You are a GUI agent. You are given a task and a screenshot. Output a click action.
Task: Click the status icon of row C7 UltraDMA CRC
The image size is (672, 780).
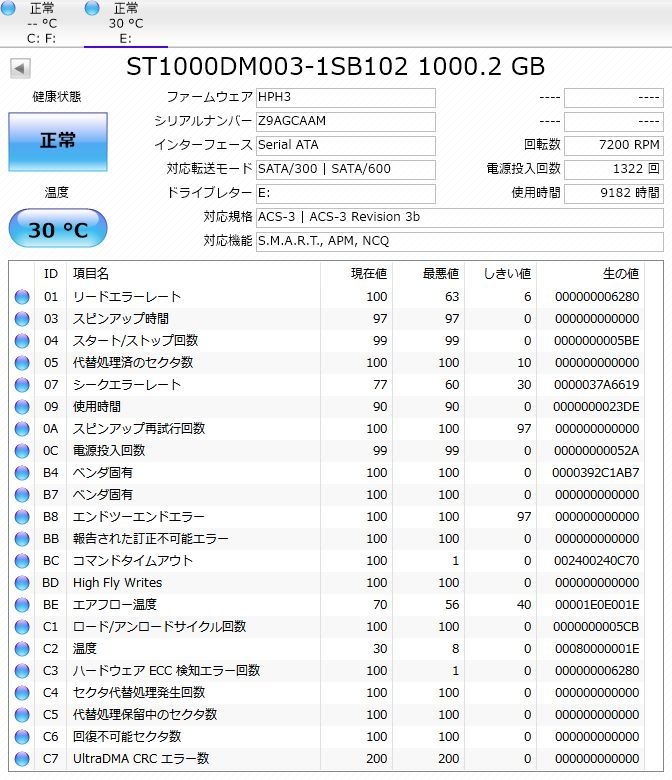(22, 759)
